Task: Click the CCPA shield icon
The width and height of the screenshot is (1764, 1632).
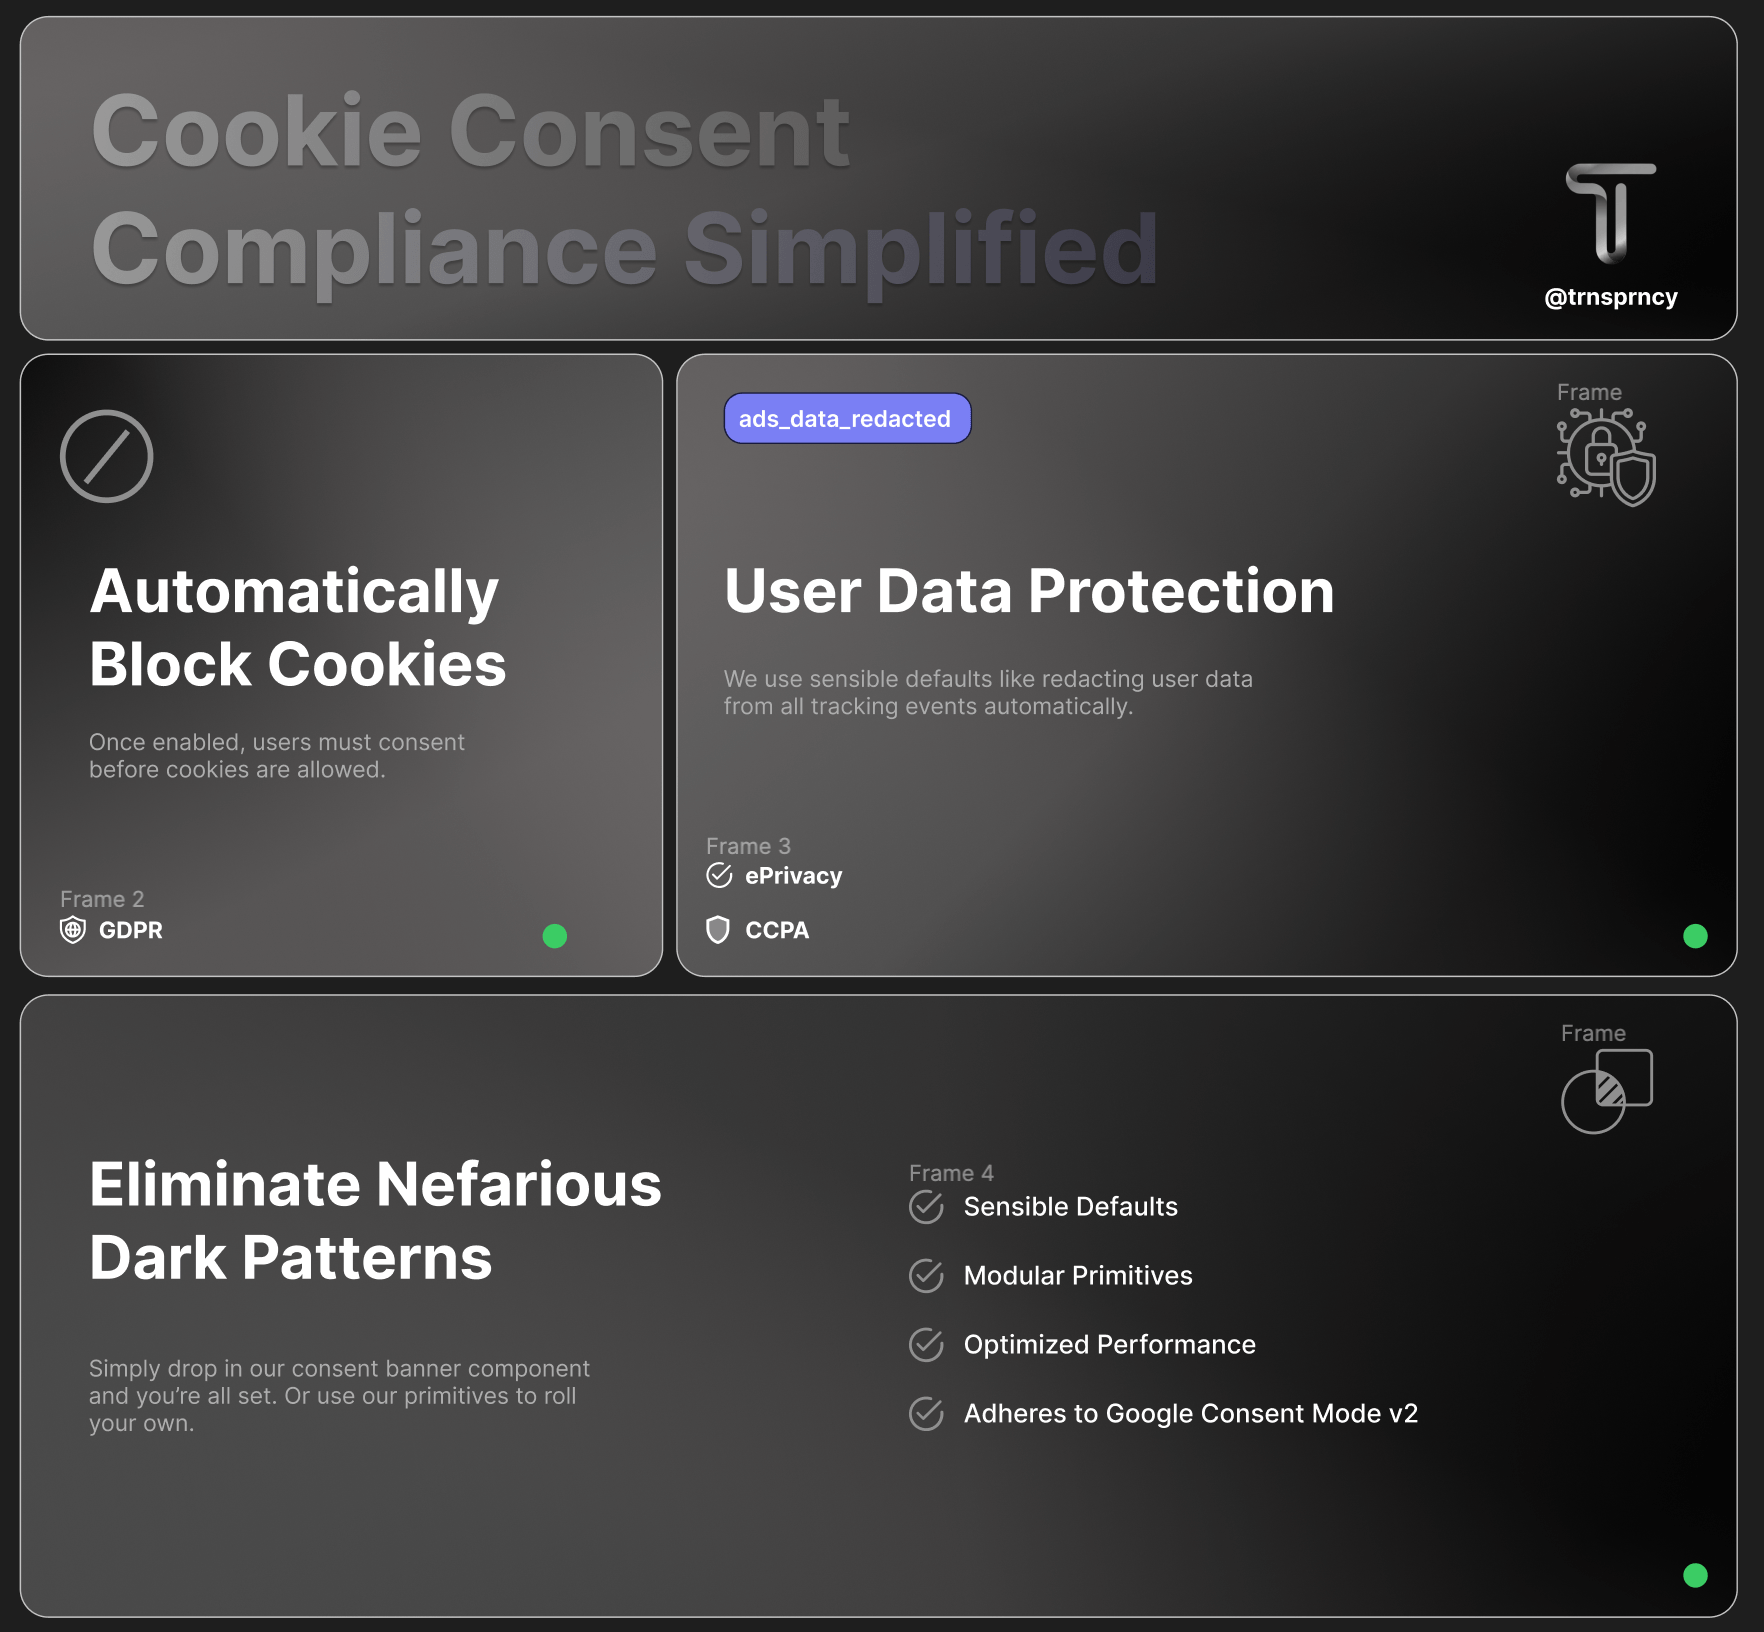Action: coord(718,930)
